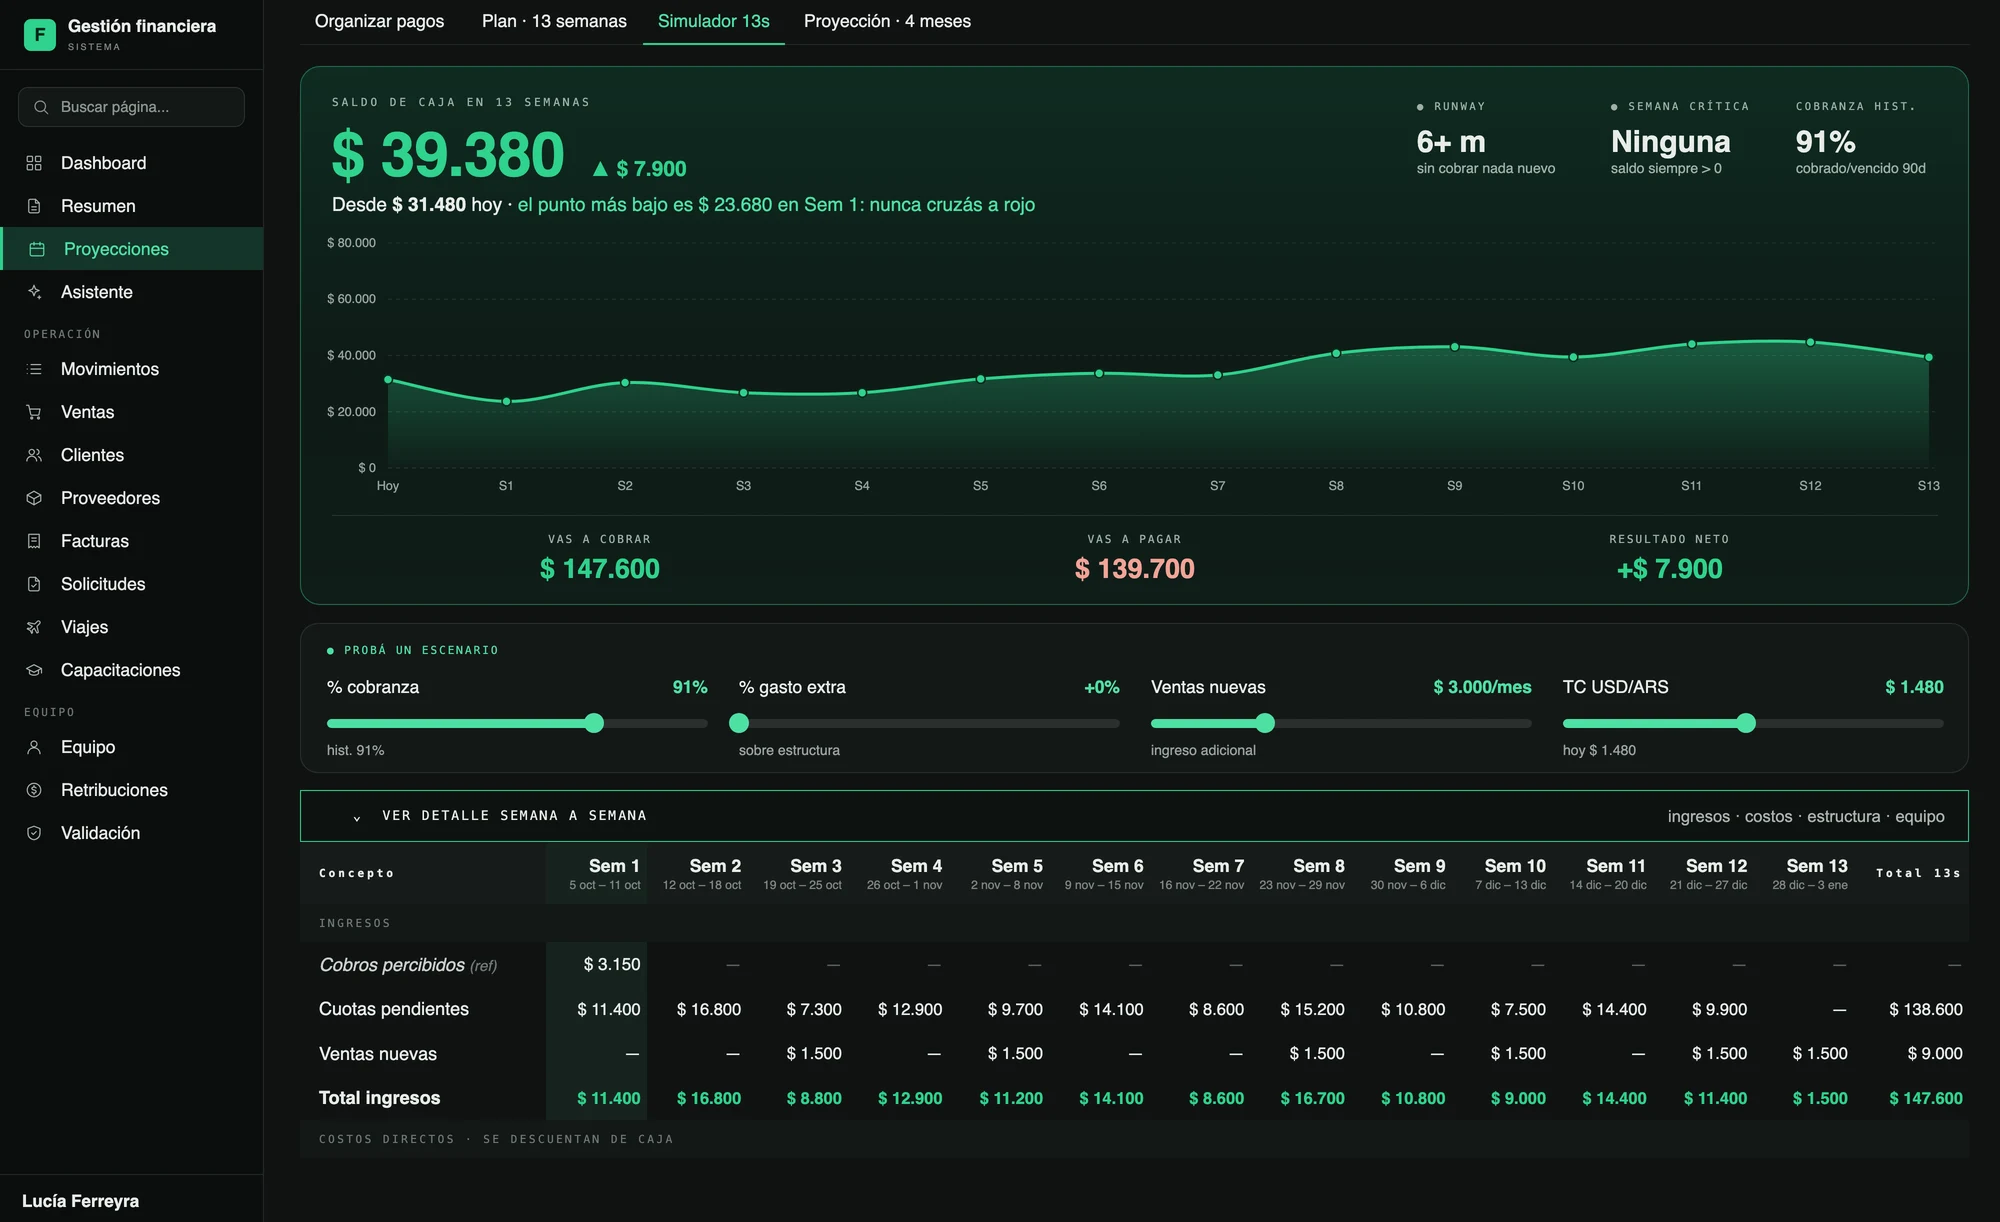Click the Sem 1 column header

pos(596,874)
